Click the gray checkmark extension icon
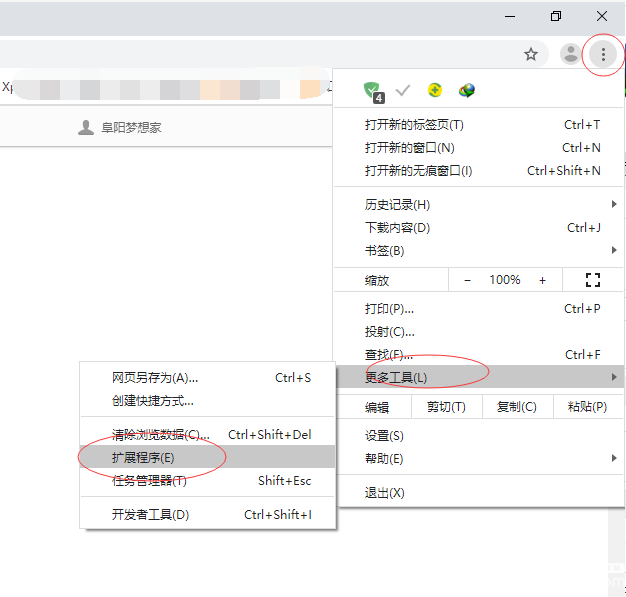The width and height of the screenshot is (626, 597). [x=403, y=91]
